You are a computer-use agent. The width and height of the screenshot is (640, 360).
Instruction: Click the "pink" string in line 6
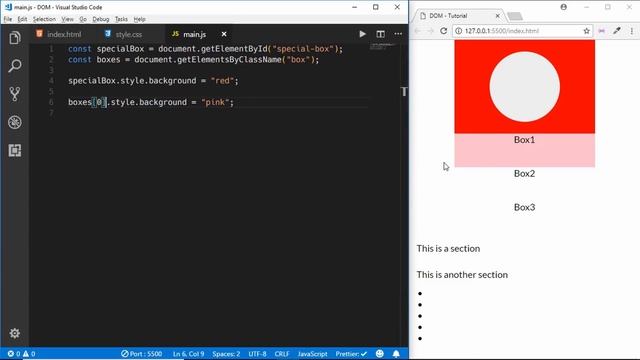pos(215,102)
